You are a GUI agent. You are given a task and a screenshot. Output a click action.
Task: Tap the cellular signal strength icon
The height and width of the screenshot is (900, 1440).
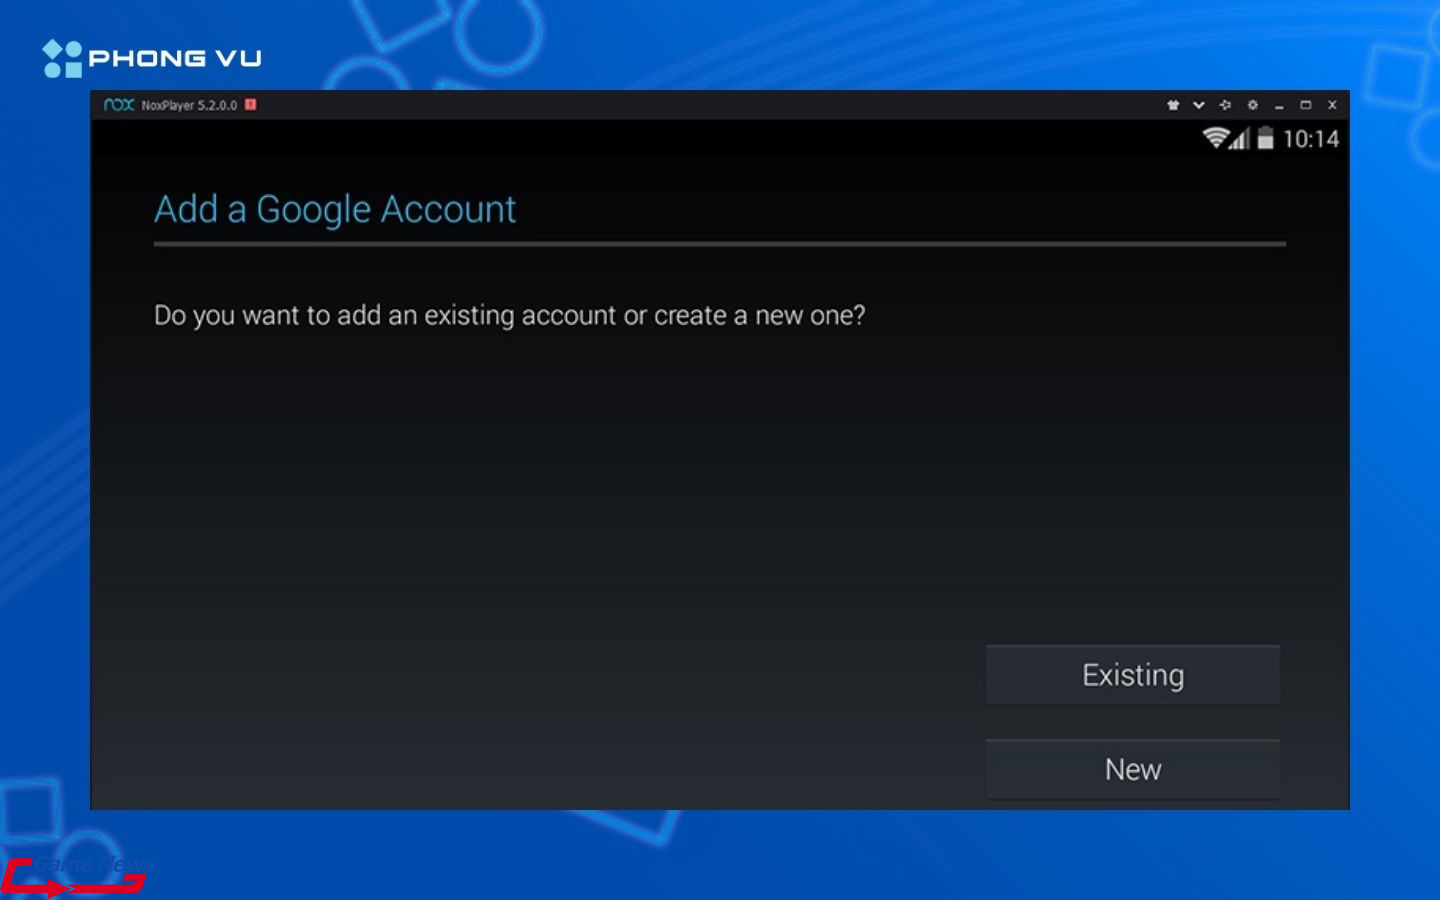1240,139
